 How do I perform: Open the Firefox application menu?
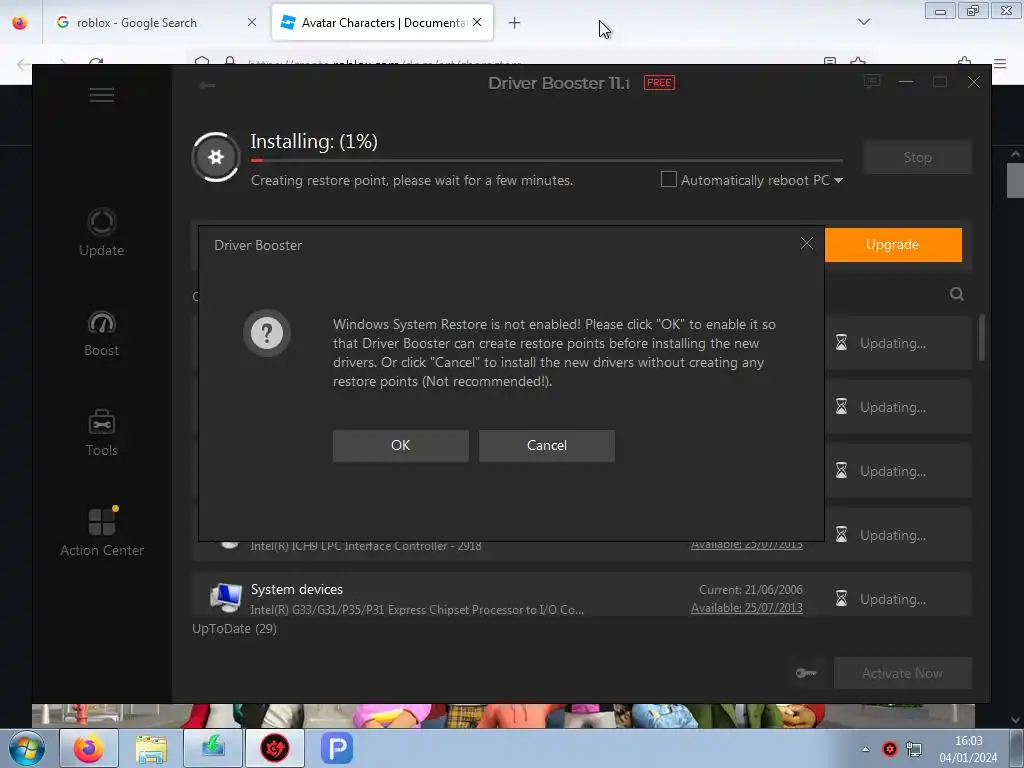(1000, 63)
